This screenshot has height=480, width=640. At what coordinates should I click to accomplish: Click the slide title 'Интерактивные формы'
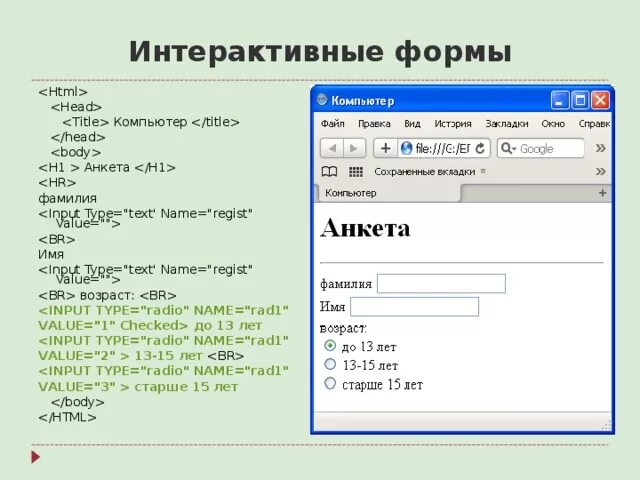(x=320, y=52)
